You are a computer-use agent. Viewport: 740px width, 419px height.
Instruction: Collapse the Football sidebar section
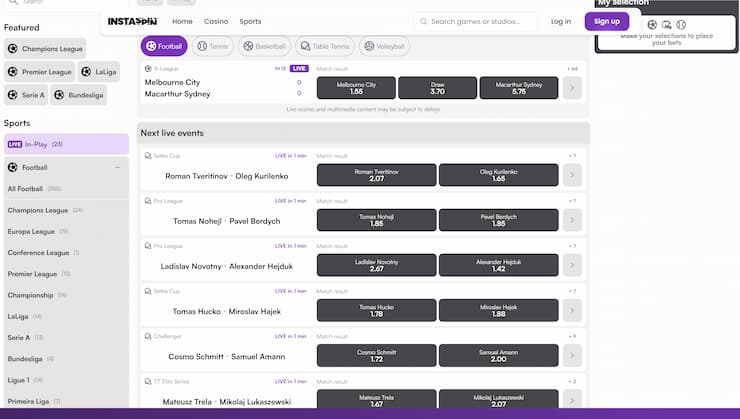[x=118, y=168]
